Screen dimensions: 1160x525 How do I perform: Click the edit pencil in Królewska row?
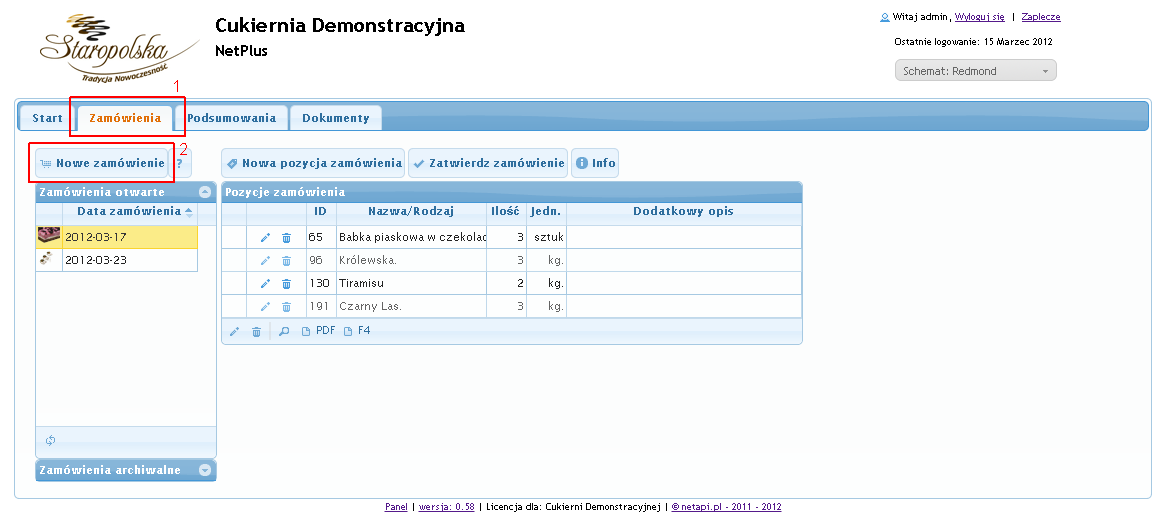pyautogui.click(x=265, y=261)
